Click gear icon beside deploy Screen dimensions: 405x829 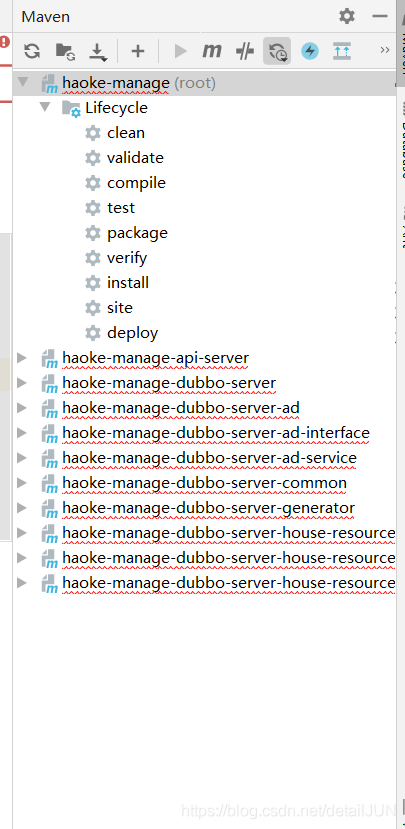[93, 333]
